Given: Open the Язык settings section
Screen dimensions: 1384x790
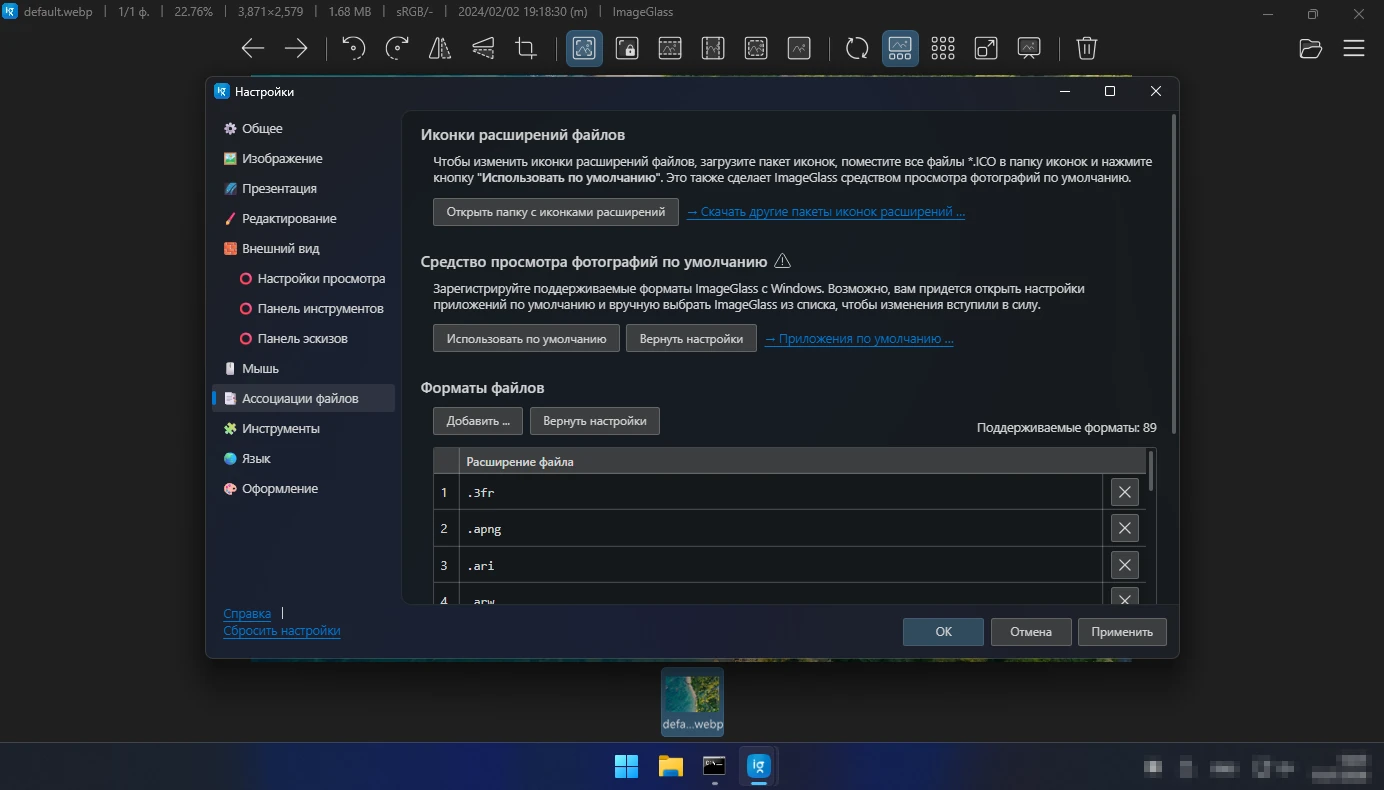Looking at the screenshot, I should 304,458.
